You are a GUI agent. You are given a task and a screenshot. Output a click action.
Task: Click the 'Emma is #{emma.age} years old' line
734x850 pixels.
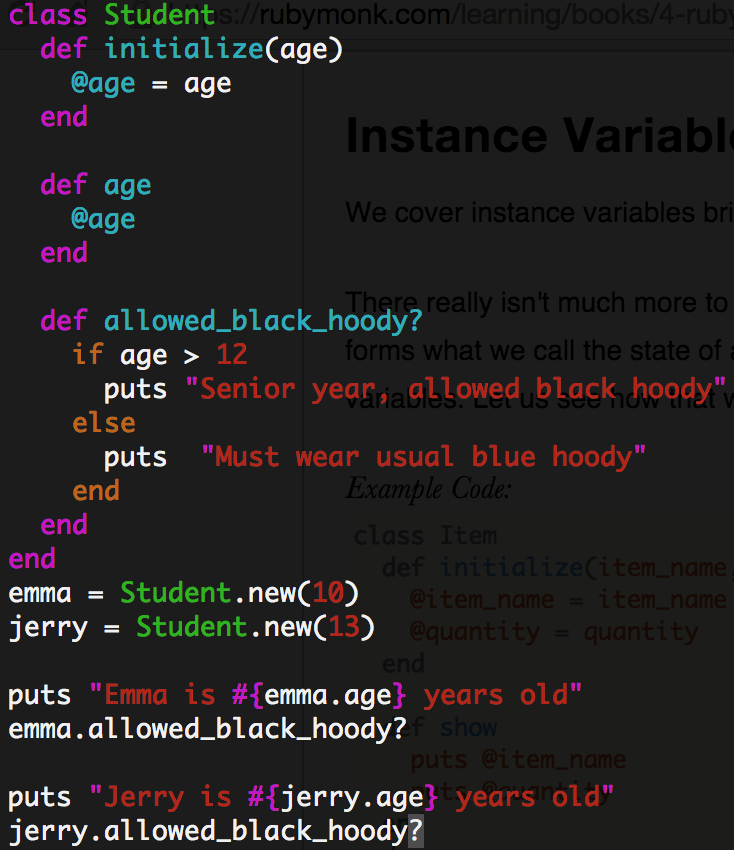(295, 695)
